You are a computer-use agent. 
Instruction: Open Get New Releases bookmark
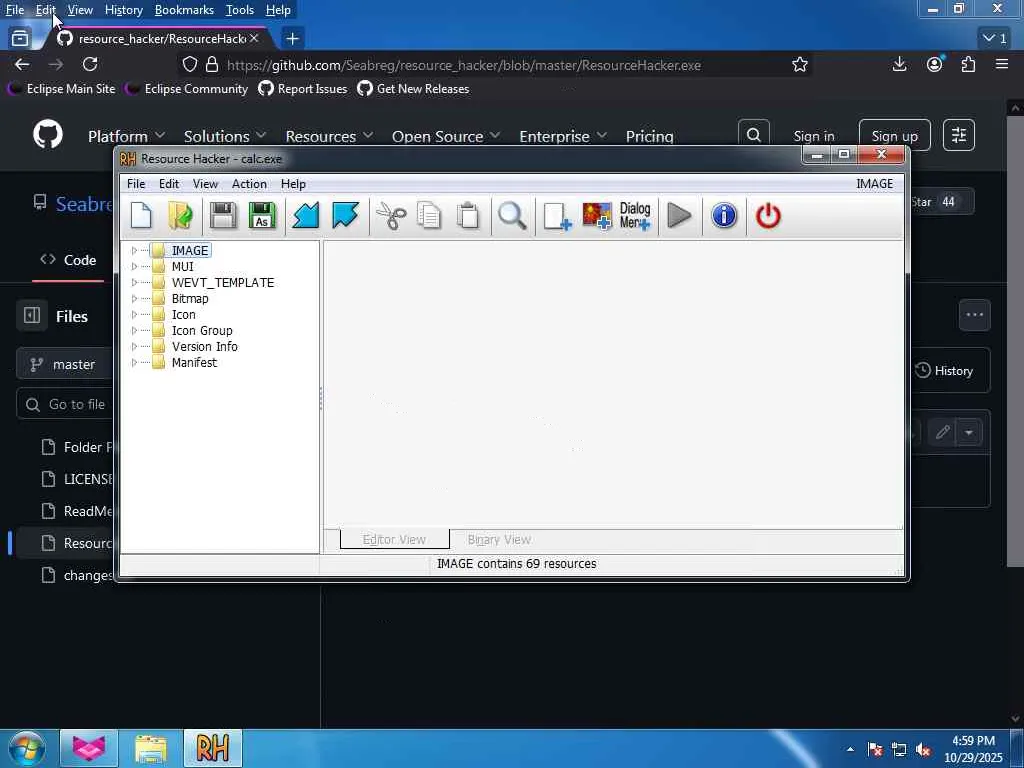pos(413,89)
